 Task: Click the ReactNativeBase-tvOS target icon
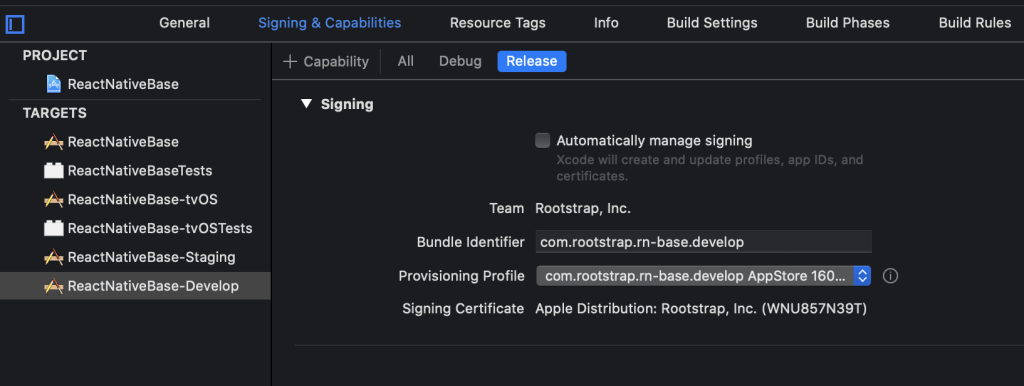54,199
